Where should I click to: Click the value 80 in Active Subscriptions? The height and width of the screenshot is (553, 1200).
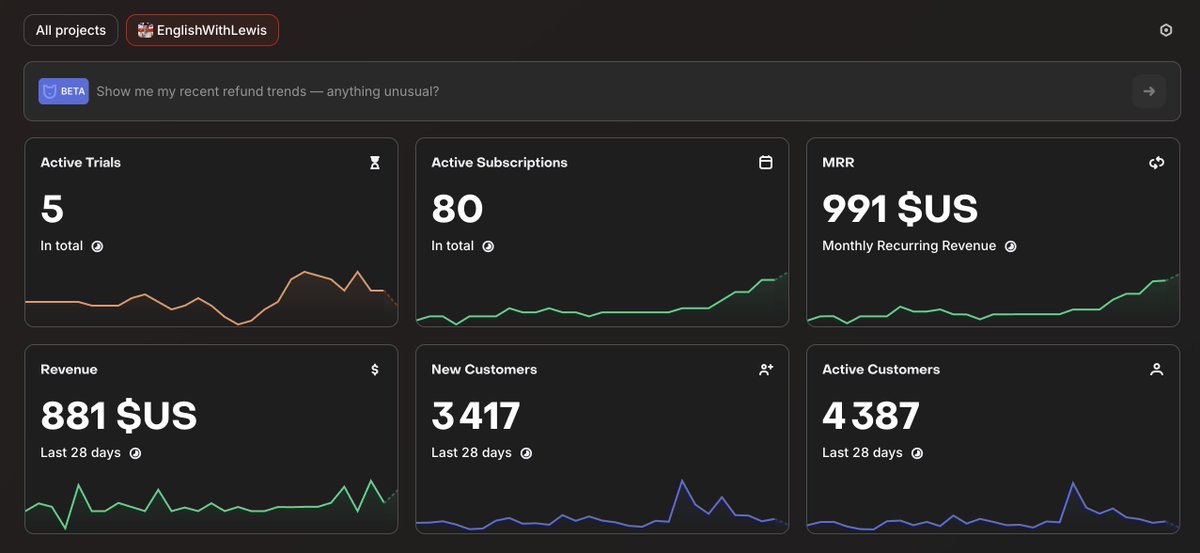tap(457, 209)
